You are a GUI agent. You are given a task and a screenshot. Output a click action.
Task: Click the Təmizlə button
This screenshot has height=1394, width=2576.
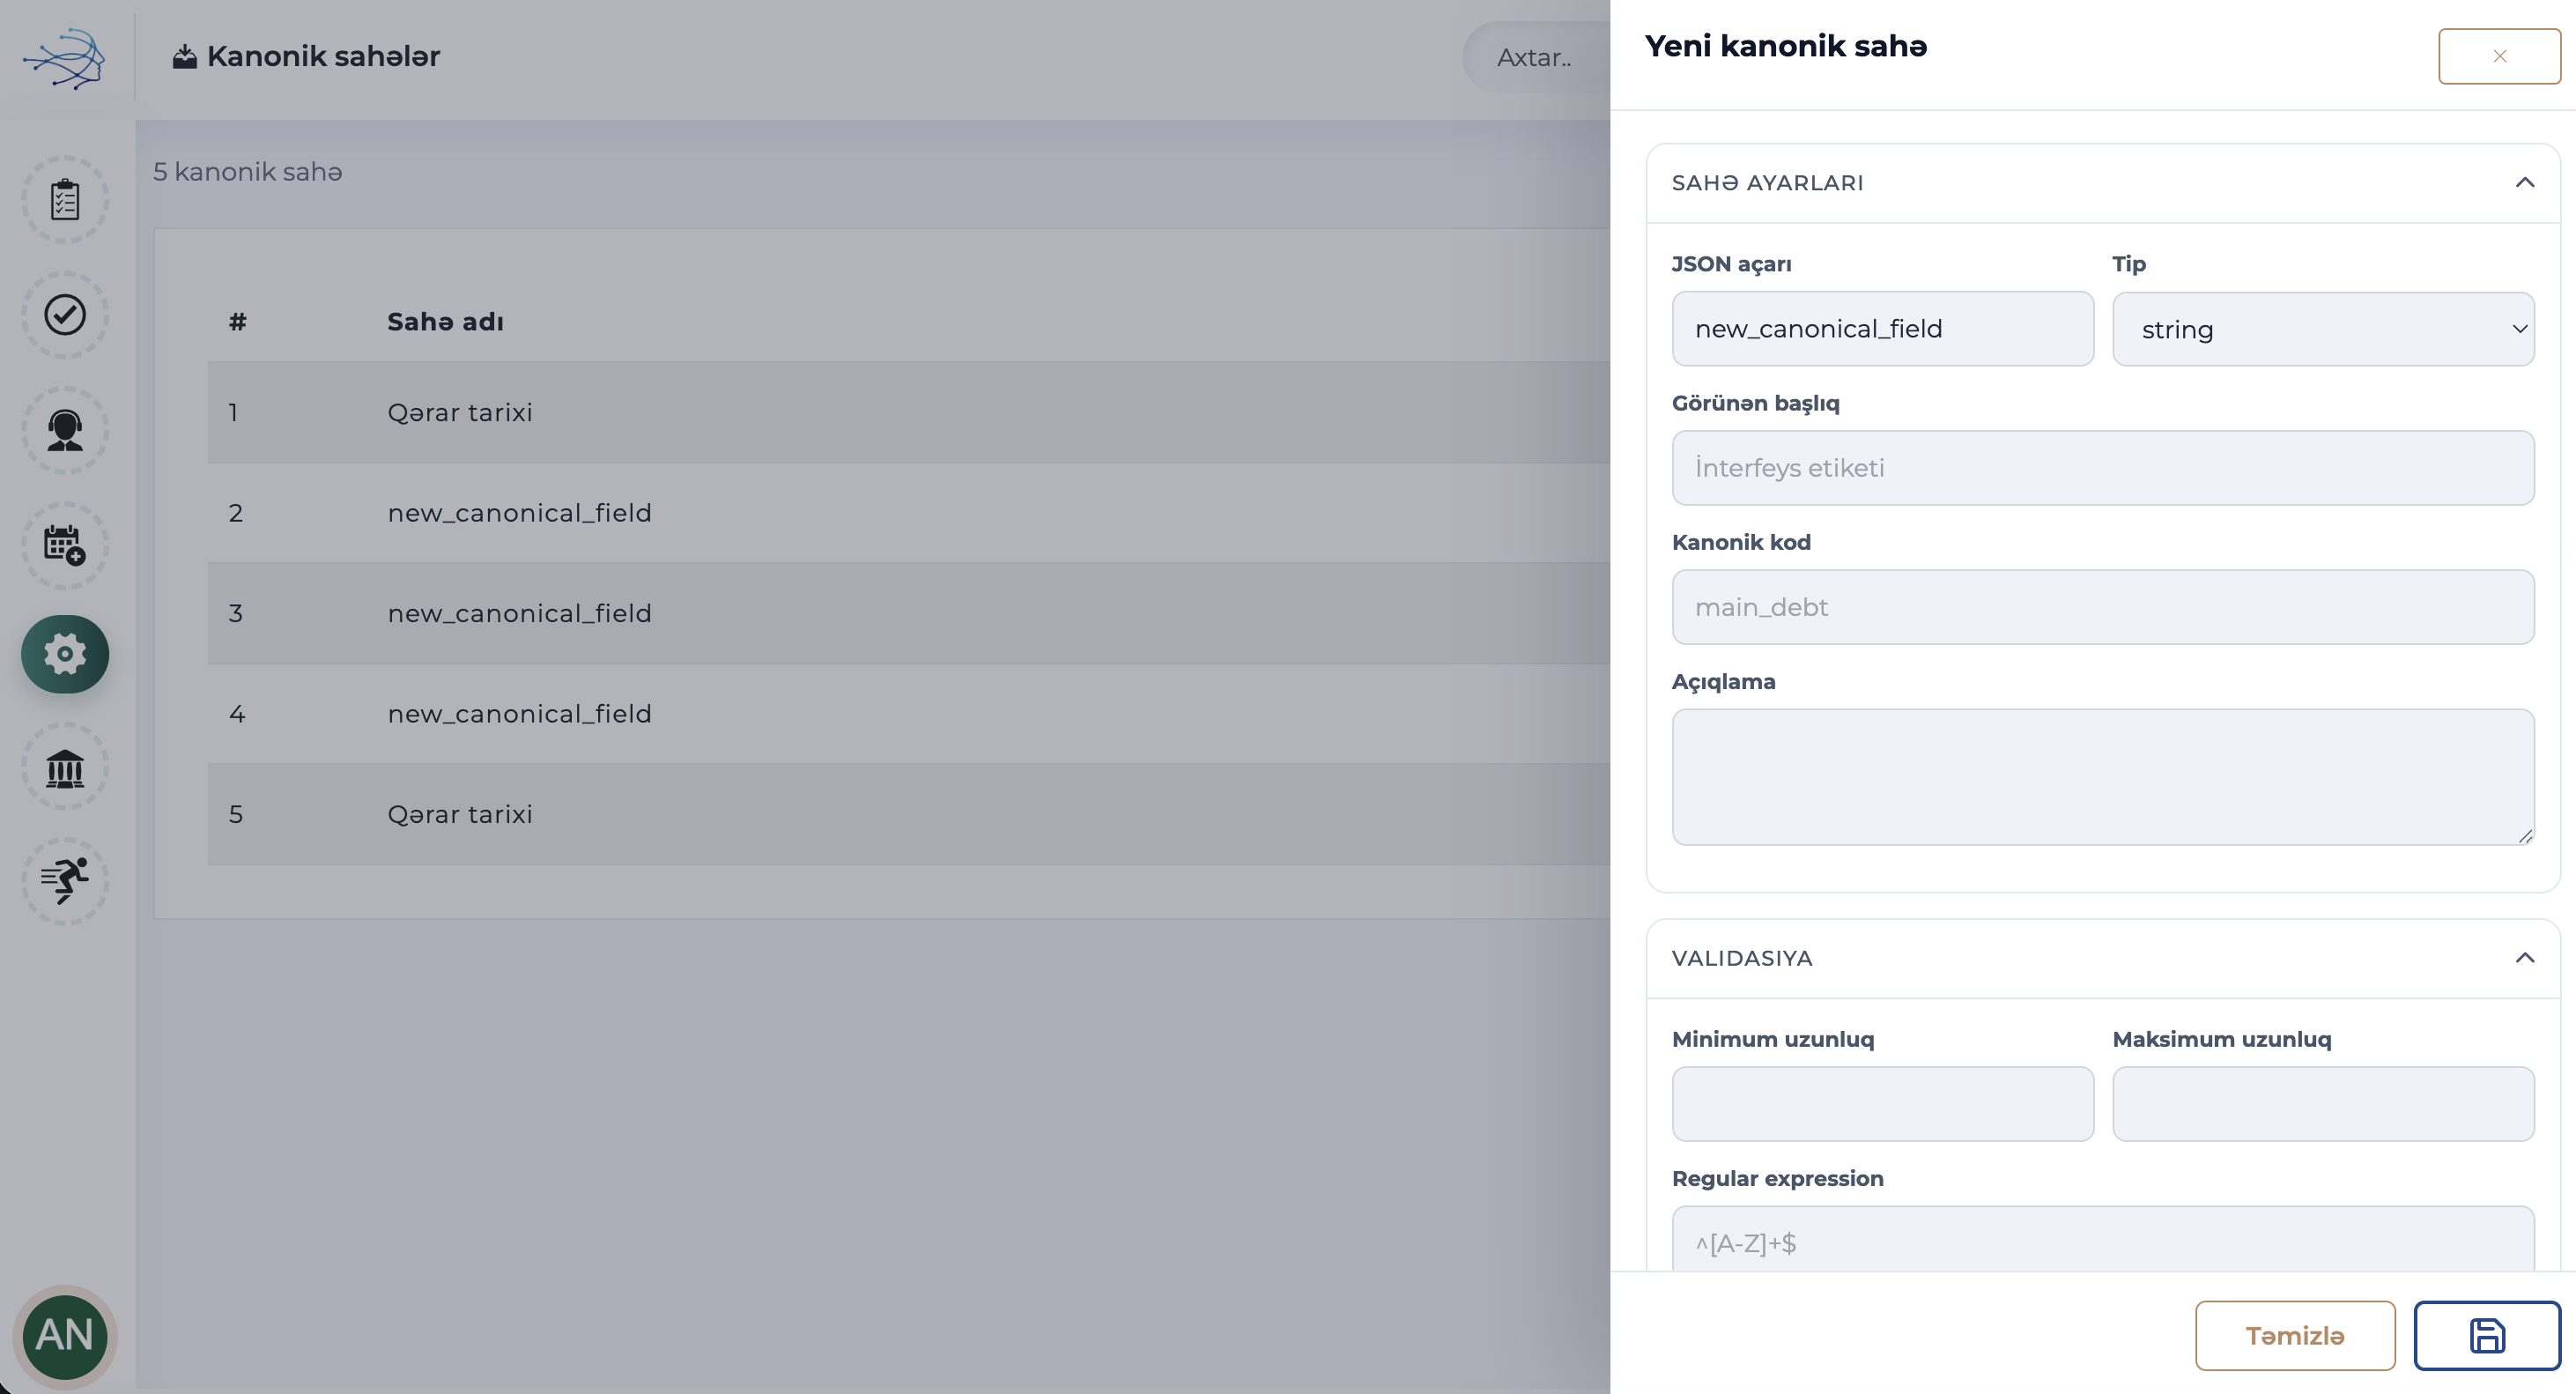2295,1335
